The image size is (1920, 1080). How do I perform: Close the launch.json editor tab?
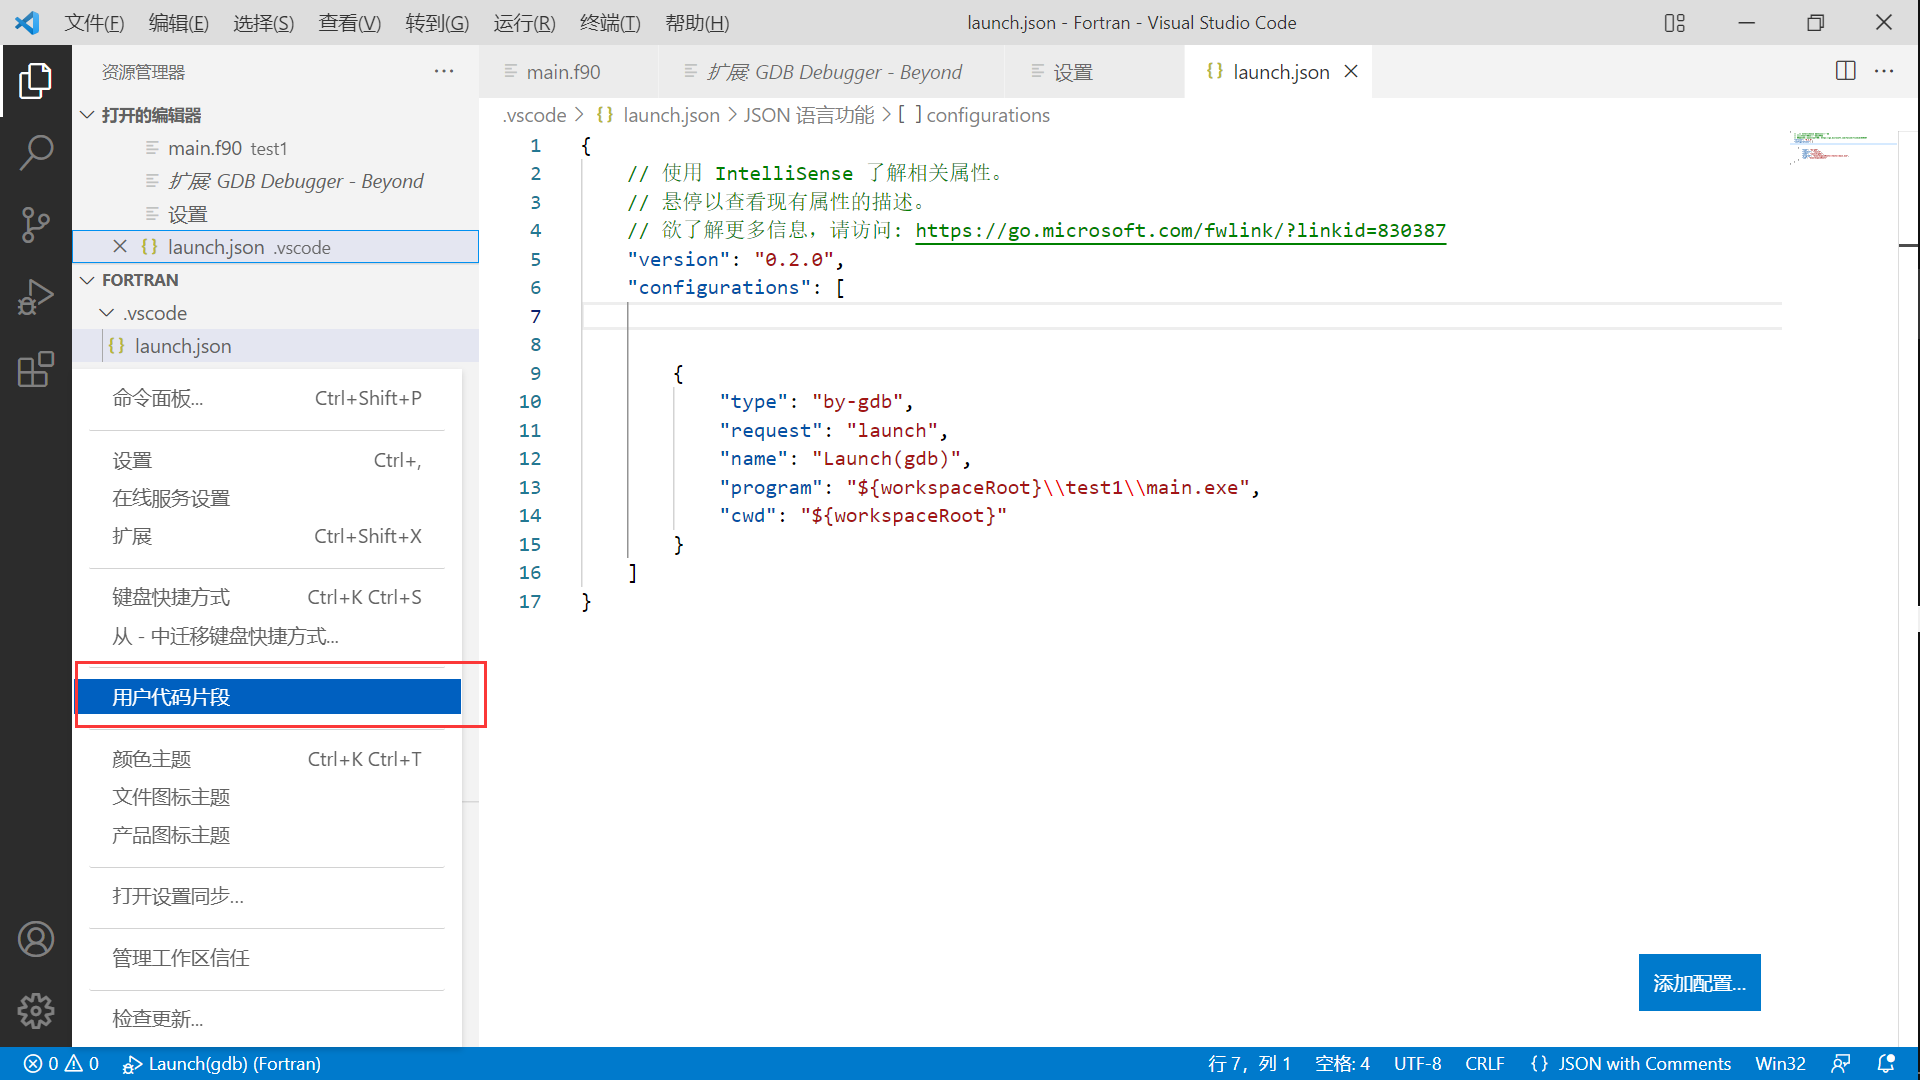[1351, 72]
